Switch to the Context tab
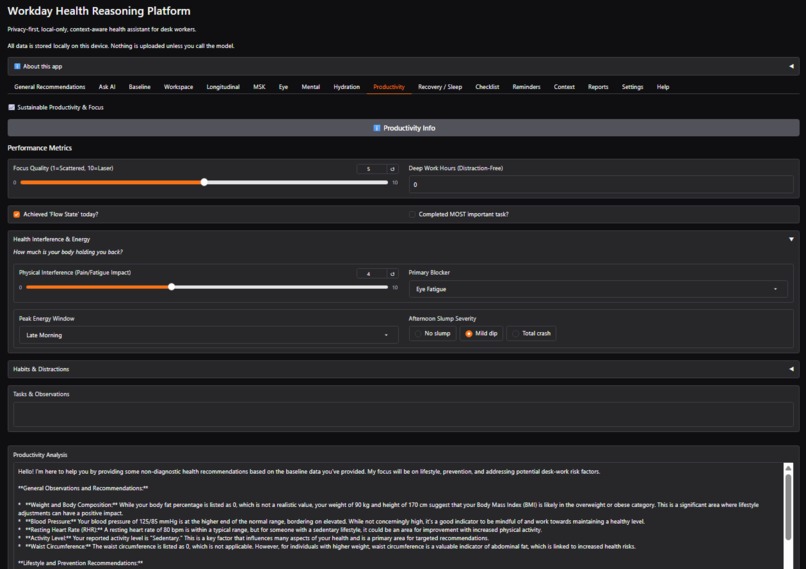The width and height of the screenshot is (806, 569). (564, 87)
